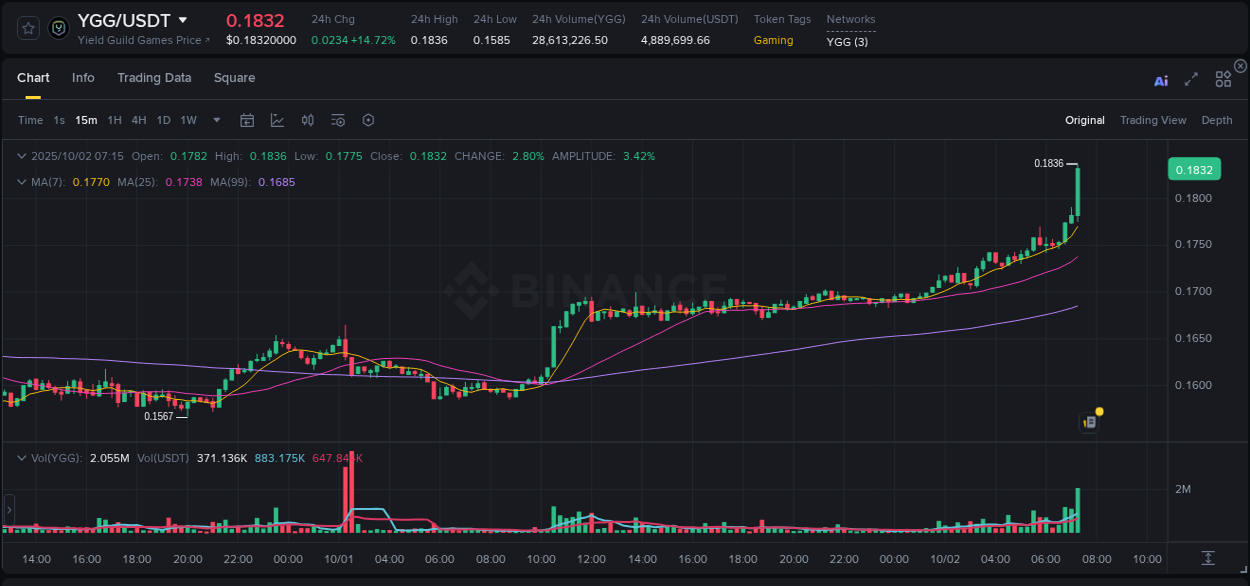This screenshot has height=586, width=1250.
Task: Open the Square tab
Action: (234, 77)
